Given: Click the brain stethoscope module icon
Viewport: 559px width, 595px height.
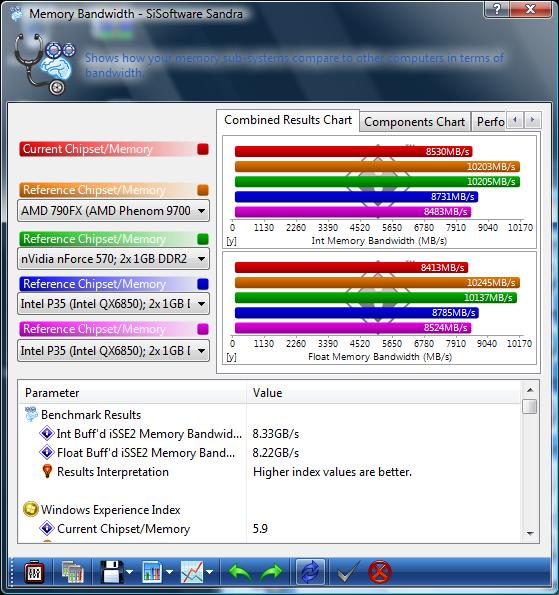Looking at the screenshot, I should pos(44,64).
